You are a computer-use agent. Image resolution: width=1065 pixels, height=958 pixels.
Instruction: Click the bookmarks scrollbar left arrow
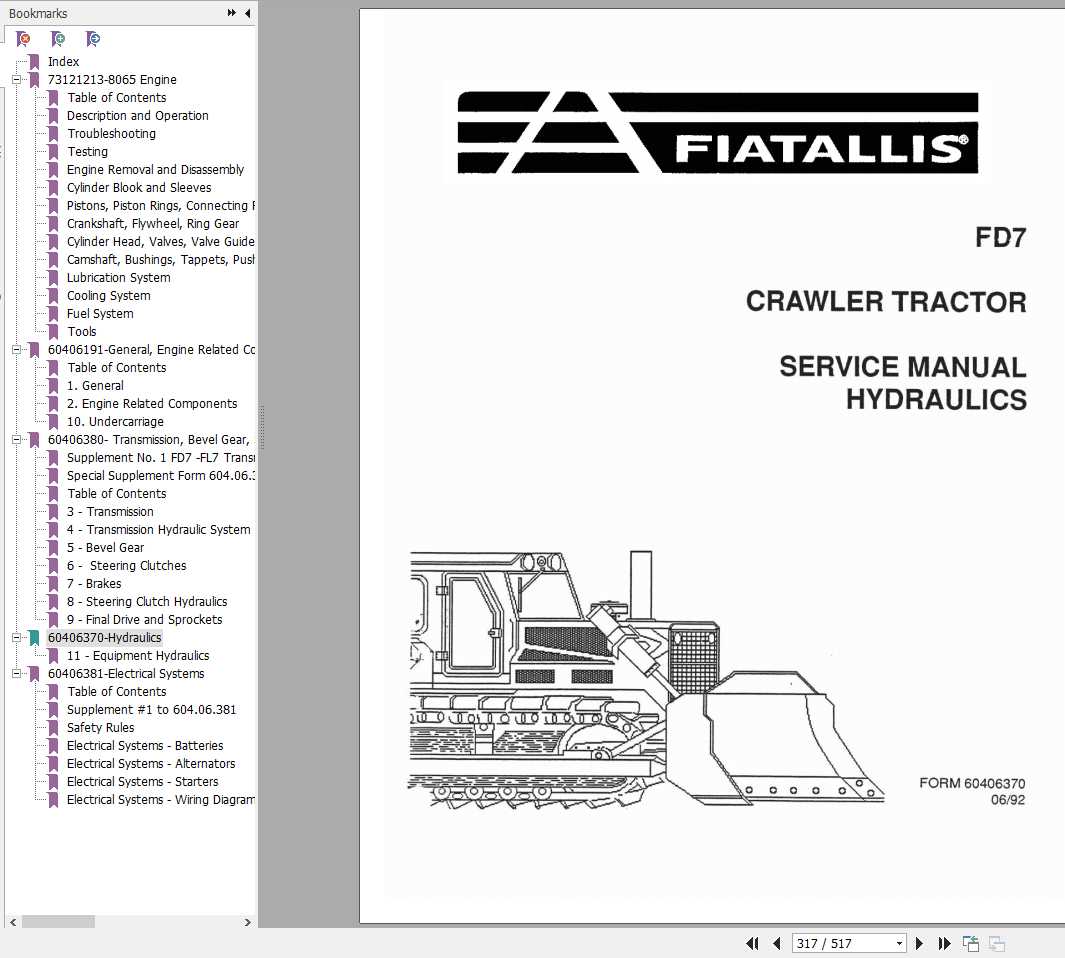tap(13, 922)
